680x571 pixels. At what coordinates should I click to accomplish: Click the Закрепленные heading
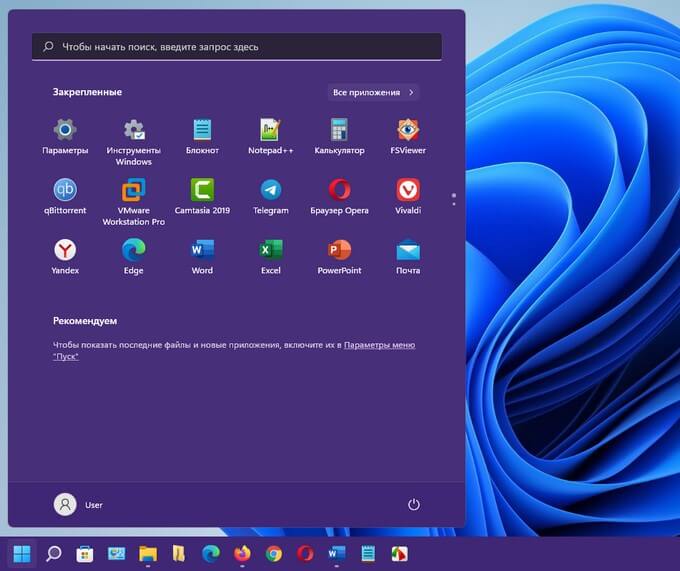87,92
